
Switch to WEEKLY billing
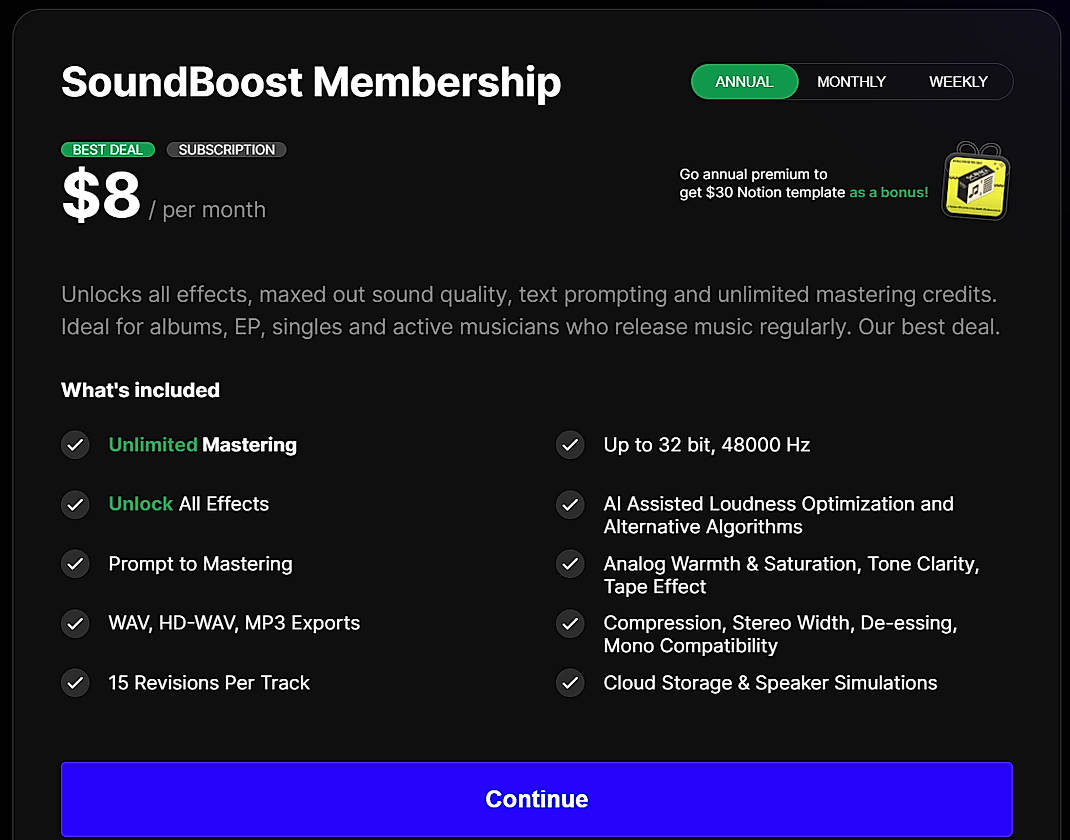(958, 82)
